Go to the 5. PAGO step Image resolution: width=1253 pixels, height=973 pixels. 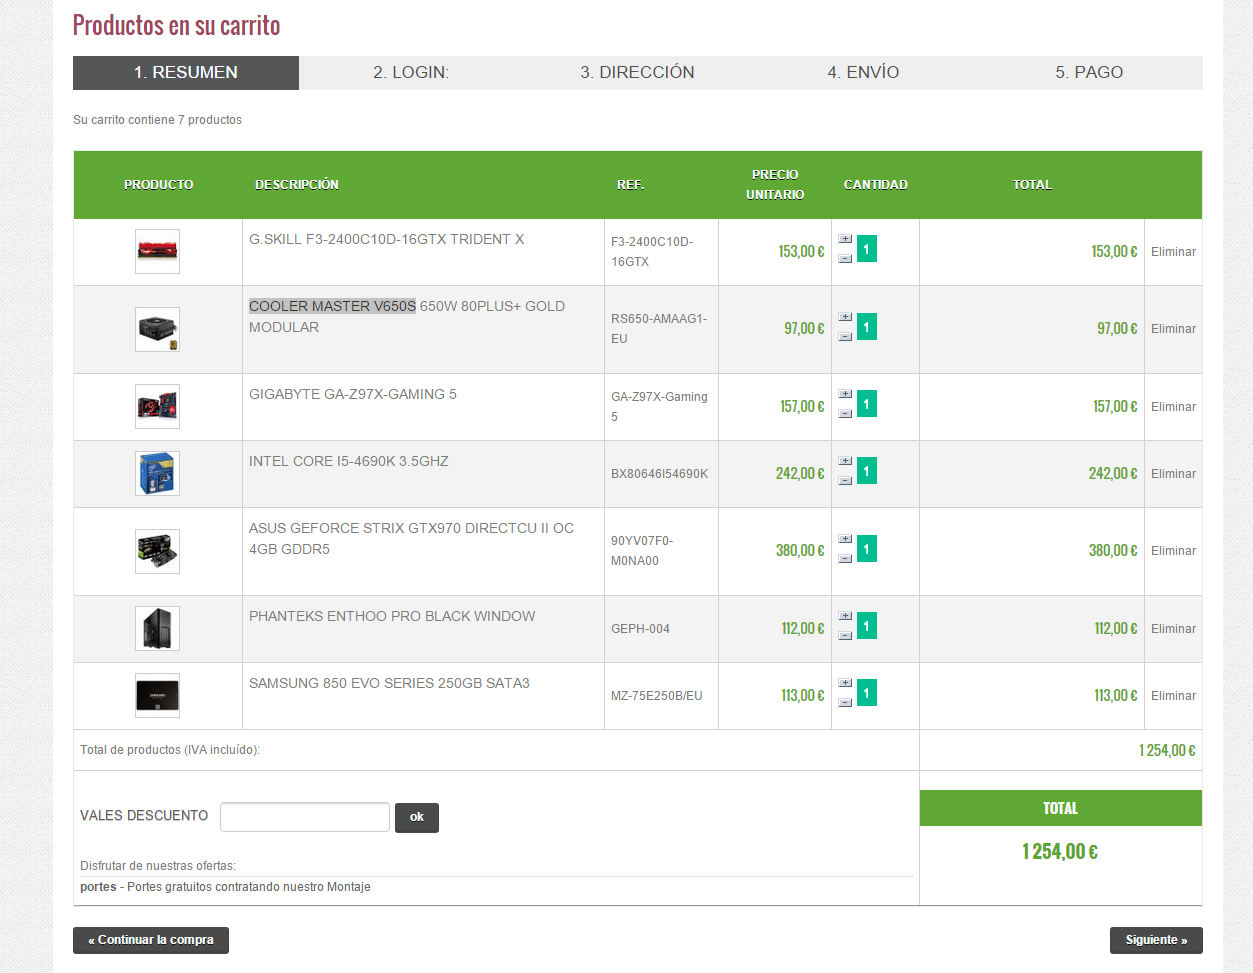pyautogui.click(x=1089, y=73)
